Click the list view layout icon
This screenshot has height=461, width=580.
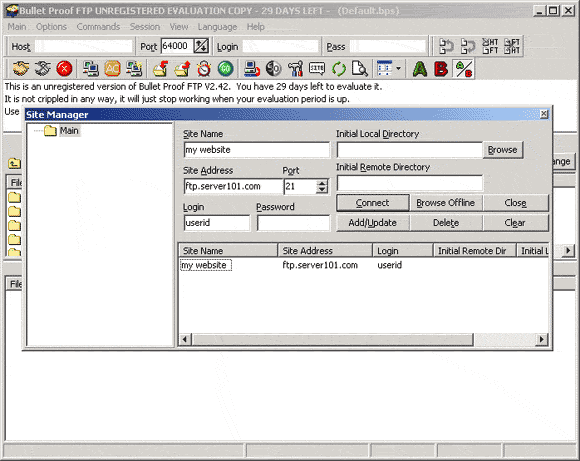coord(385,69)
